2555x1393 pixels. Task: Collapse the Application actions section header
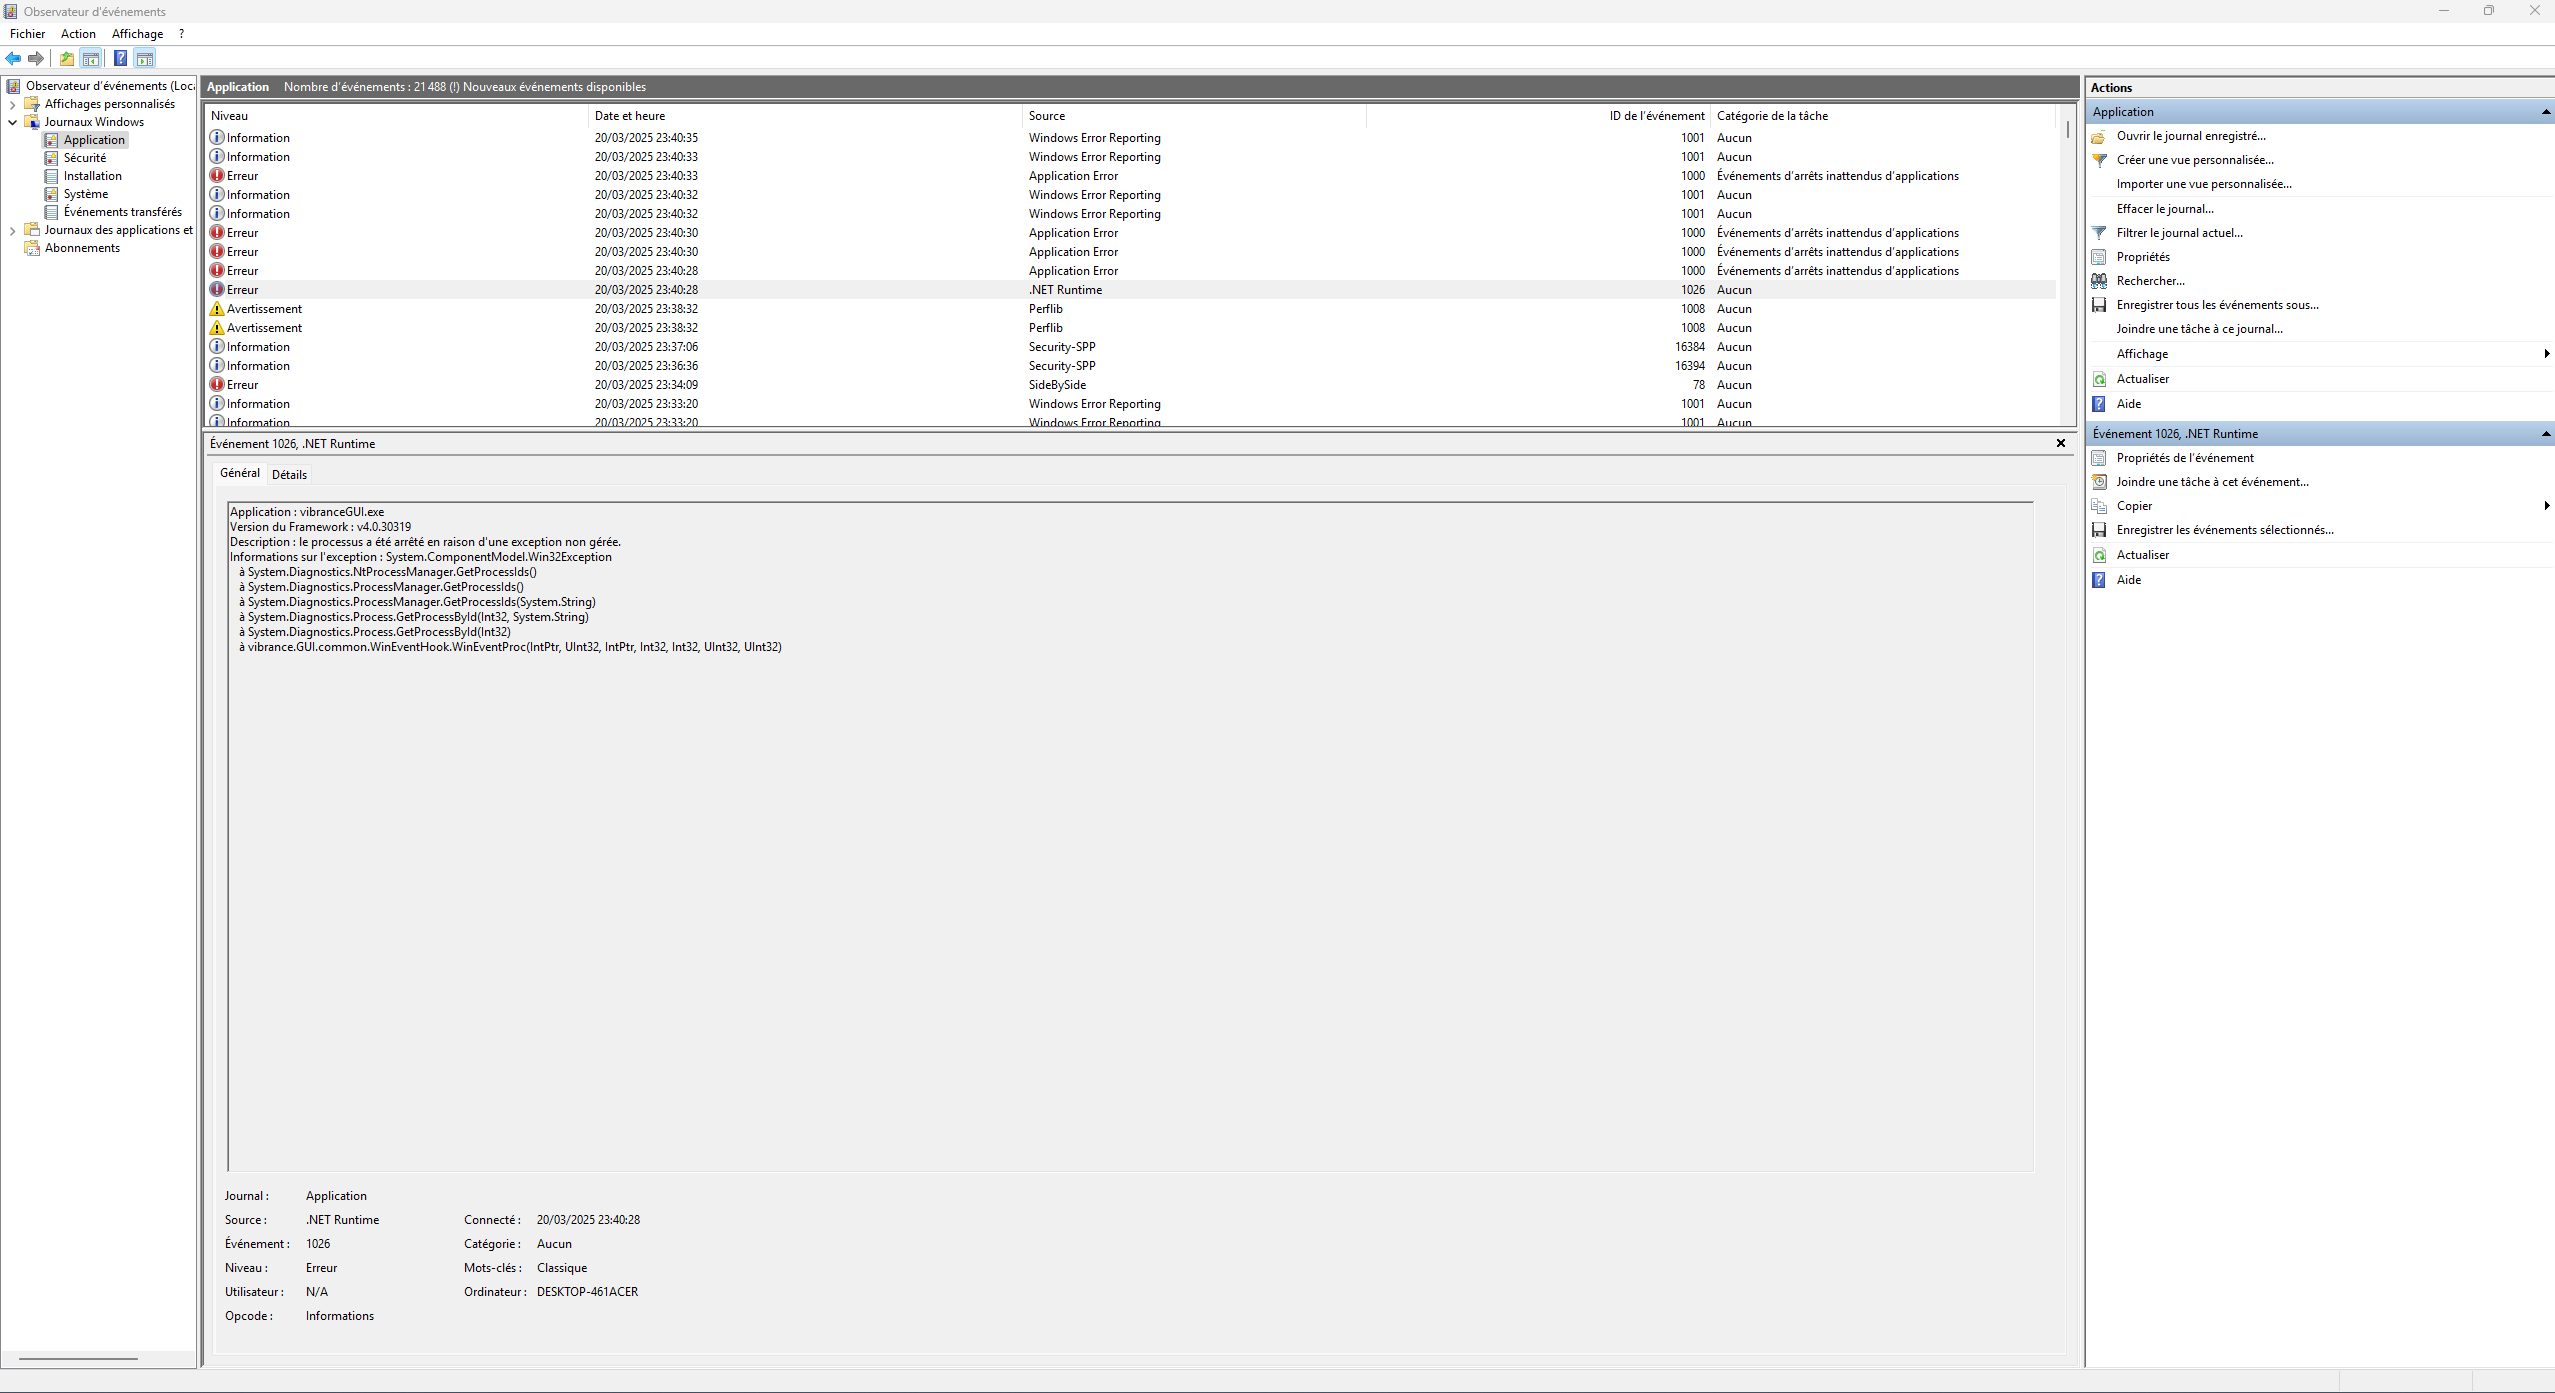click(x=2546, y=112)
